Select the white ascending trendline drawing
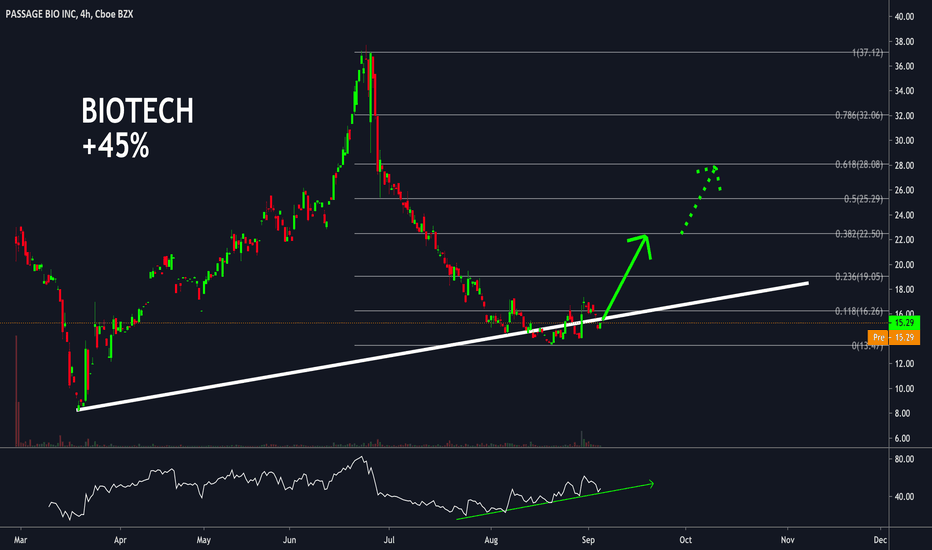Image resolution: width=932 pixels, height=550 pixels. [x=443, y=347]
